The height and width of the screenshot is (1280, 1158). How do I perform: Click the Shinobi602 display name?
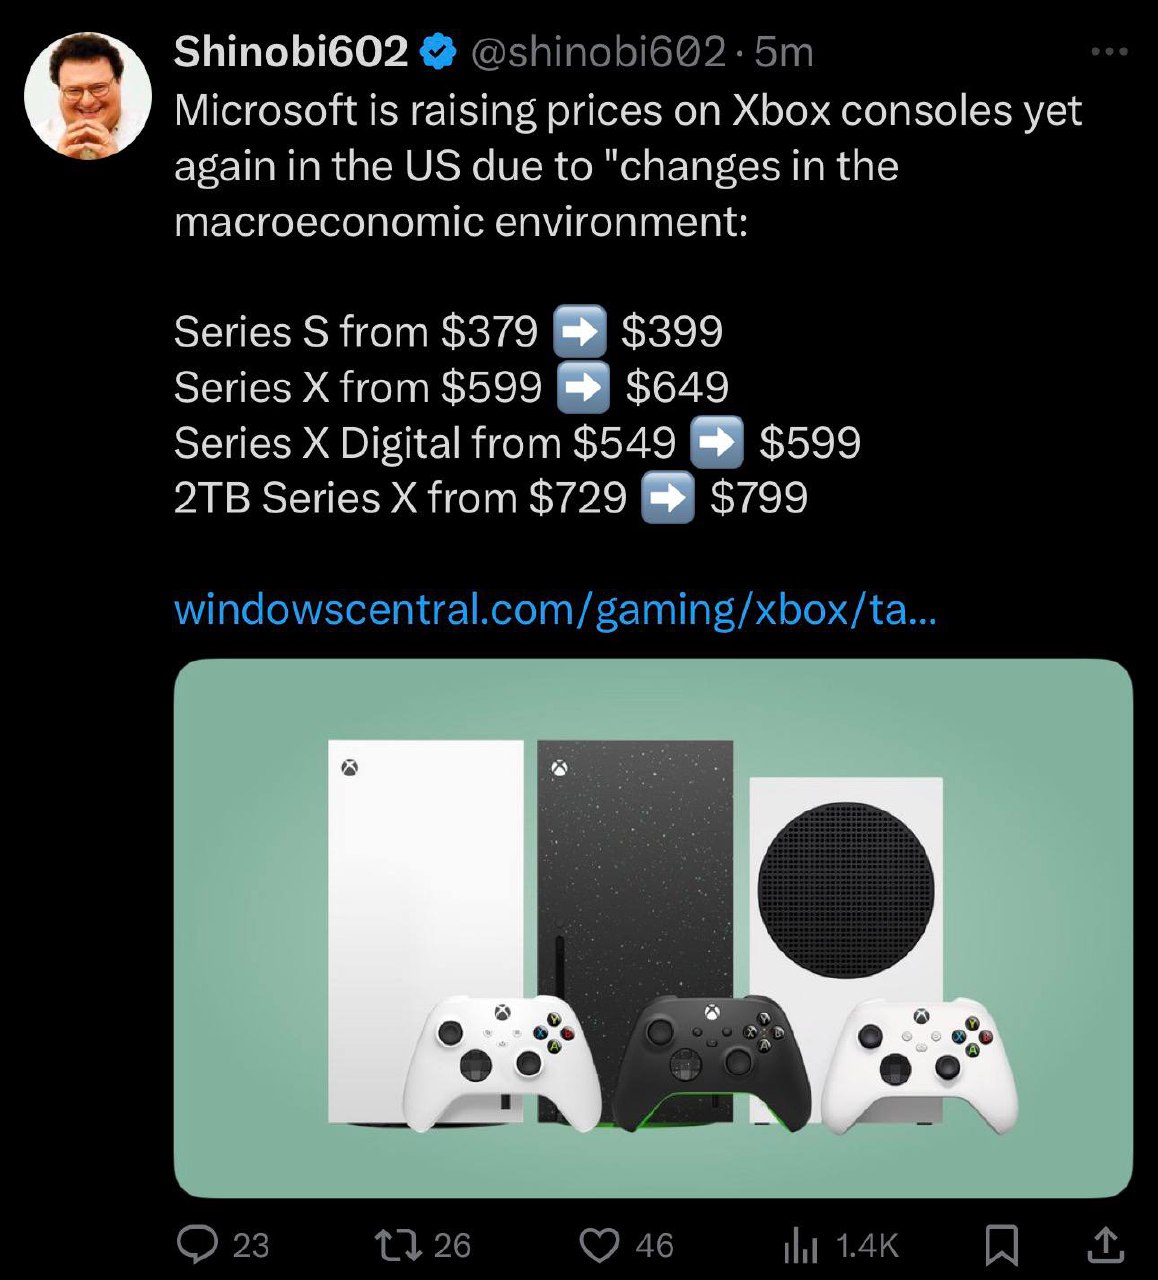pyautogui.click(x=291, y=52)
